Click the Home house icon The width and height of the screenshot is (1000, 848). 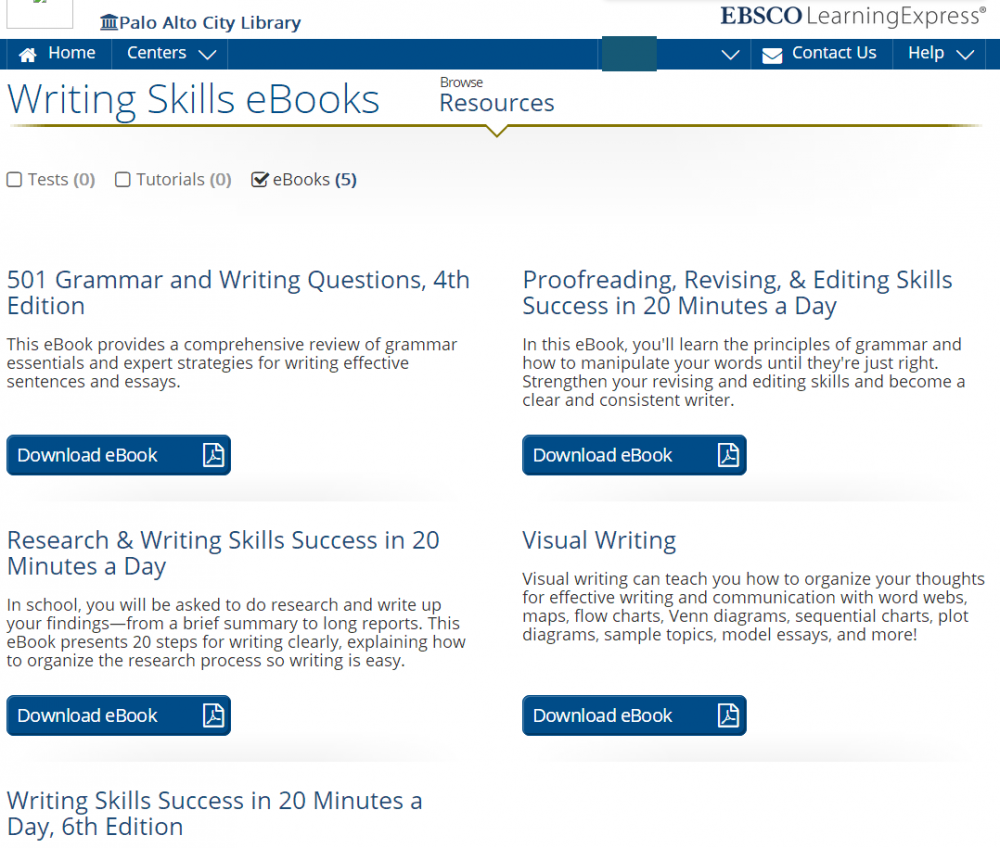pos(28,54)
